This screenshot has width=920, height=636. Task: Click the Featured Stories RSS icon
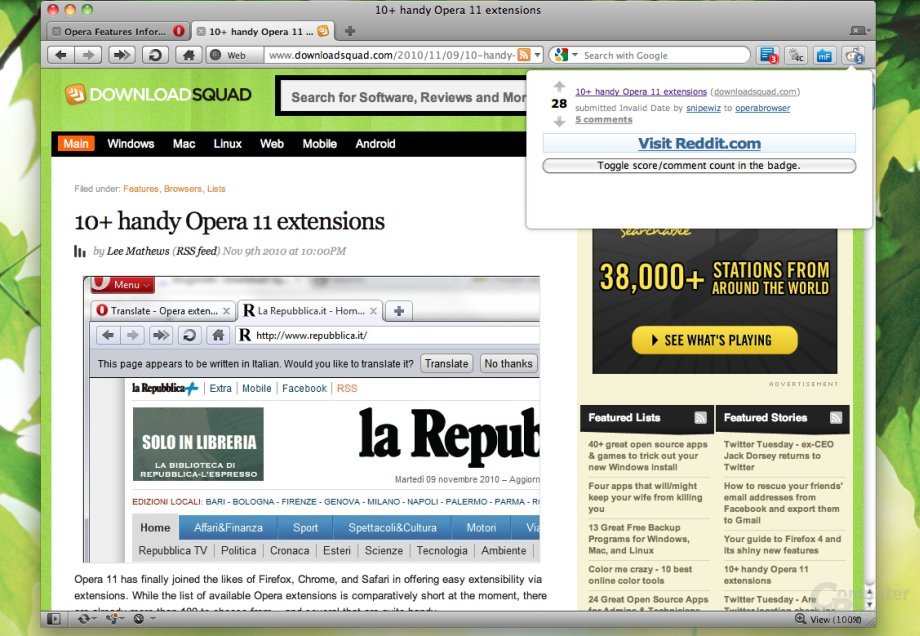[x=836, y=417]
